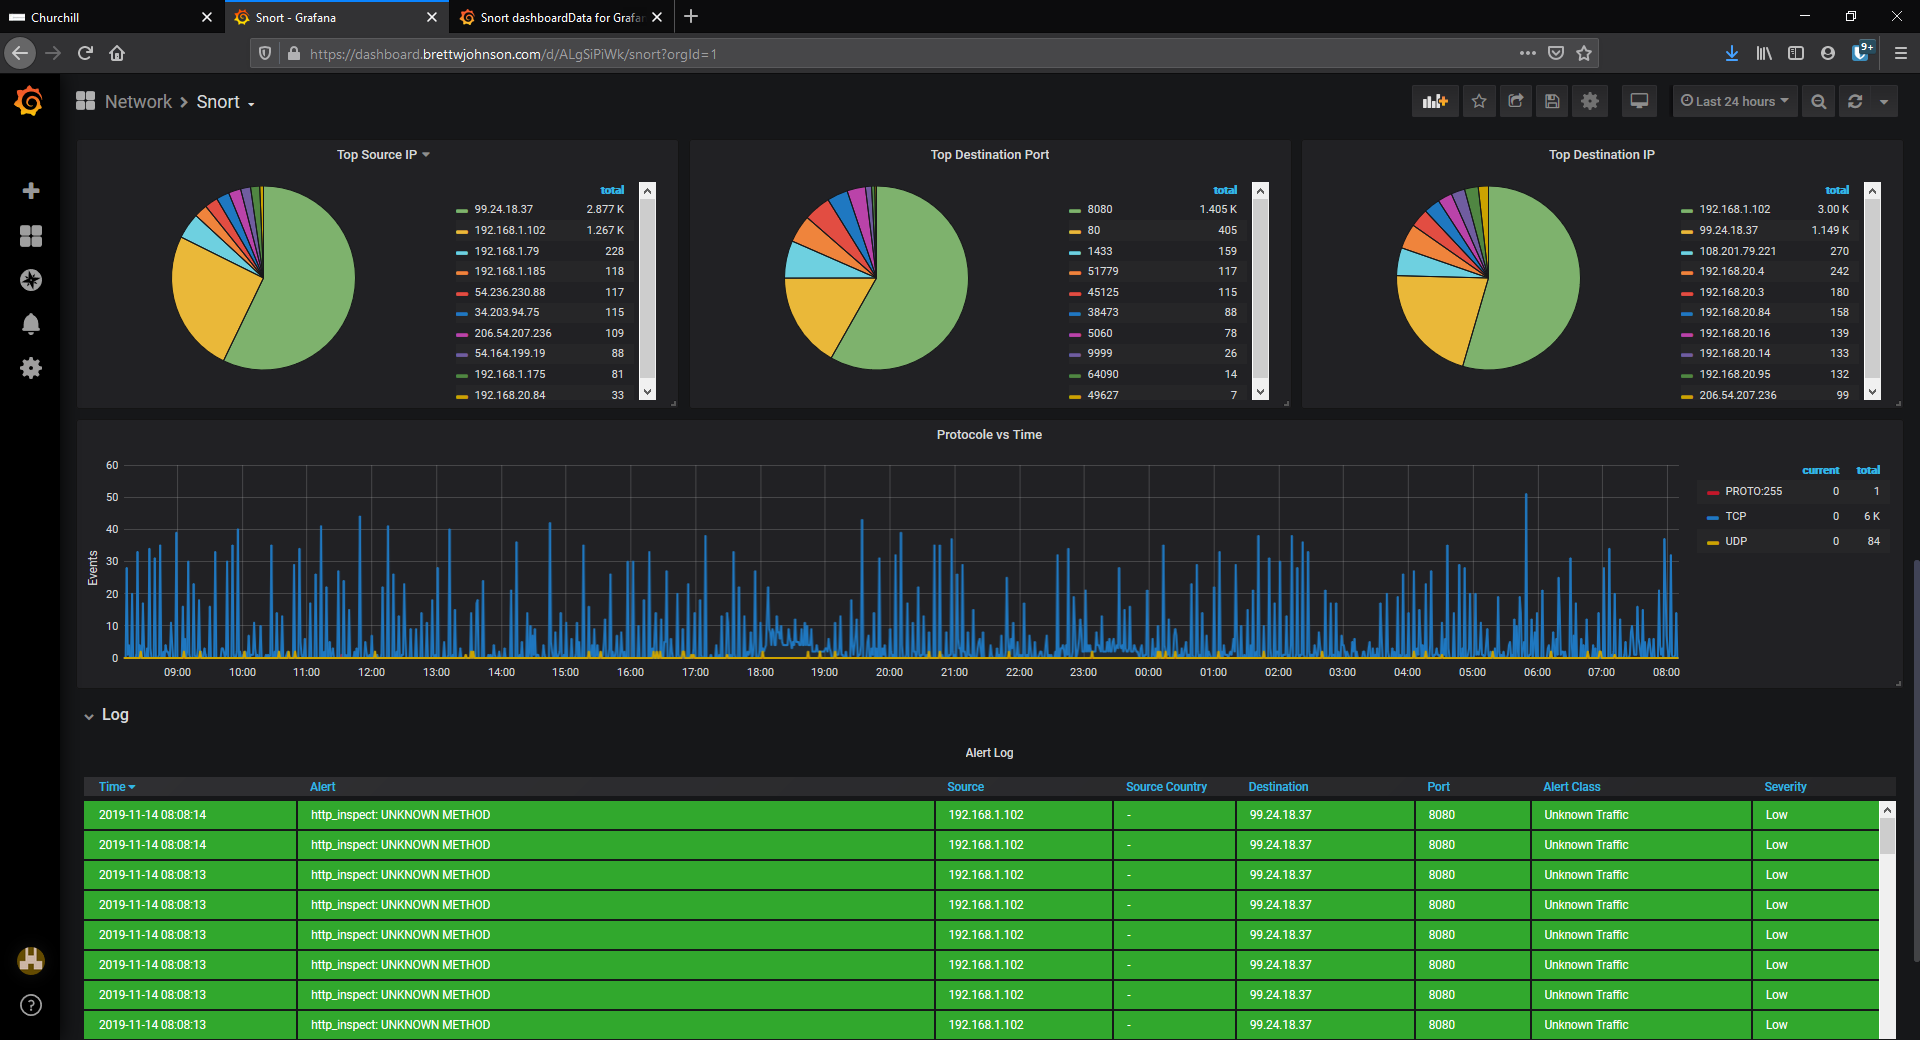1920x1040 pixels.
Task: Open the Last 24 hours time picker
Action: pyautogui.click(x=1735, y=101)
